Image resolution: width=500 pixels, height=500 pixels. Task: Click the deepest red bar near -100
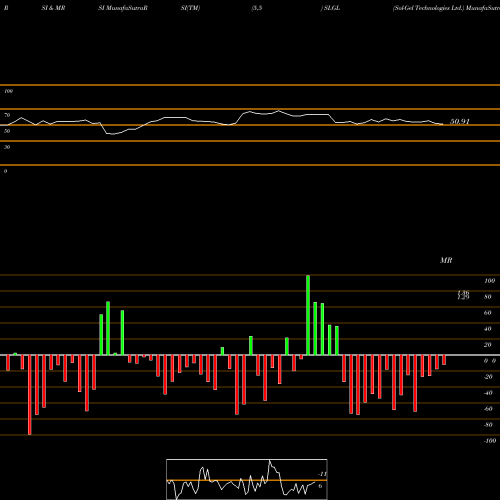tap(30, 395)
